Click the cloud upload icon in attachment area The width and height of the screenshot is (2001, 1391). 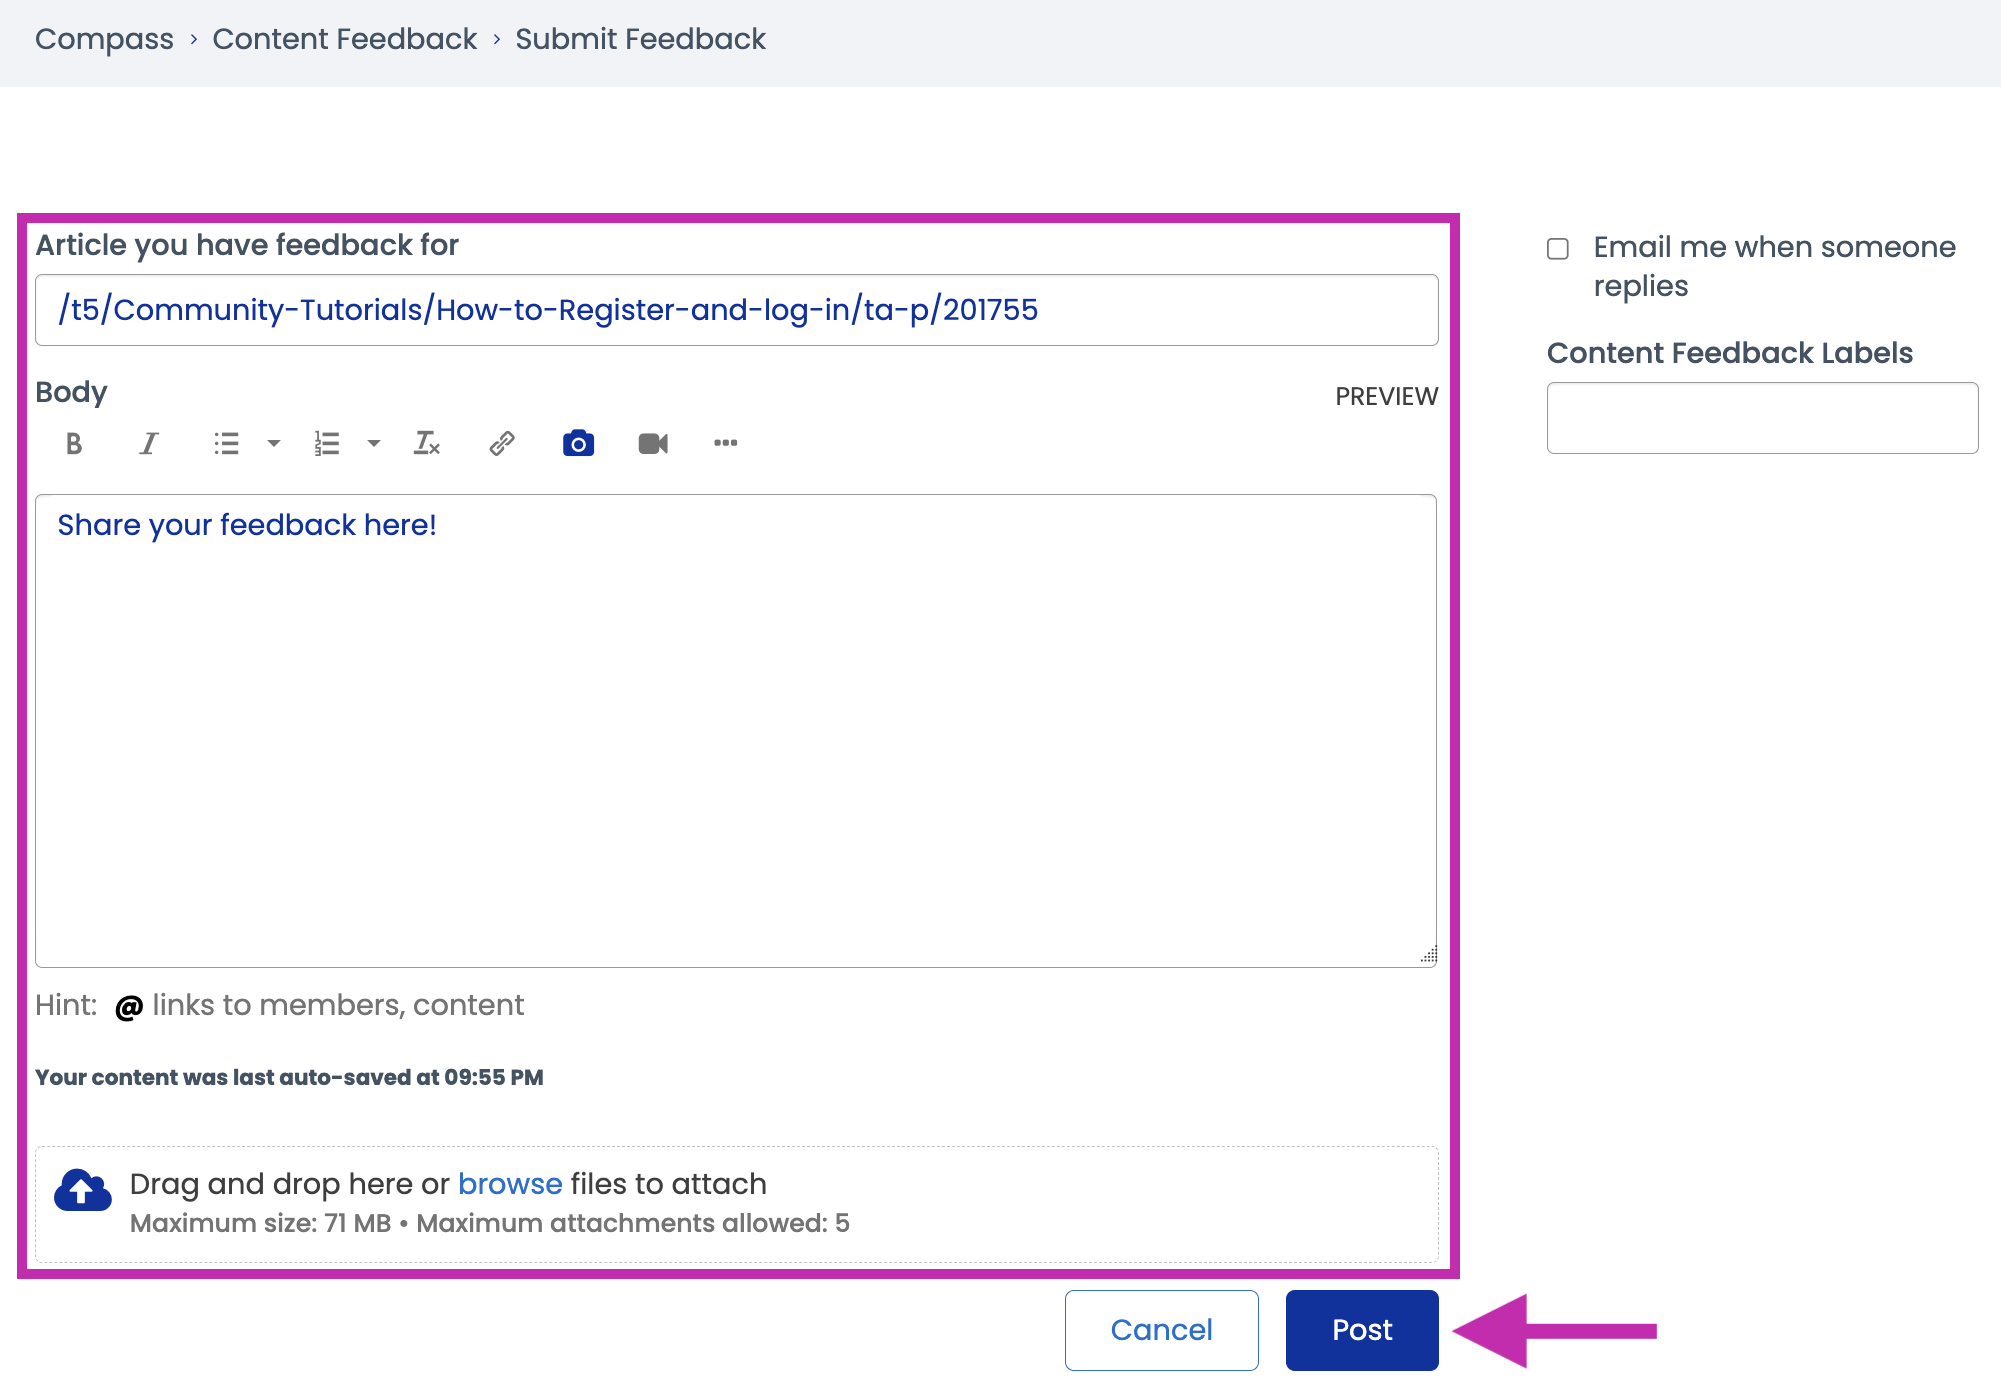(x=82, y=1189)
